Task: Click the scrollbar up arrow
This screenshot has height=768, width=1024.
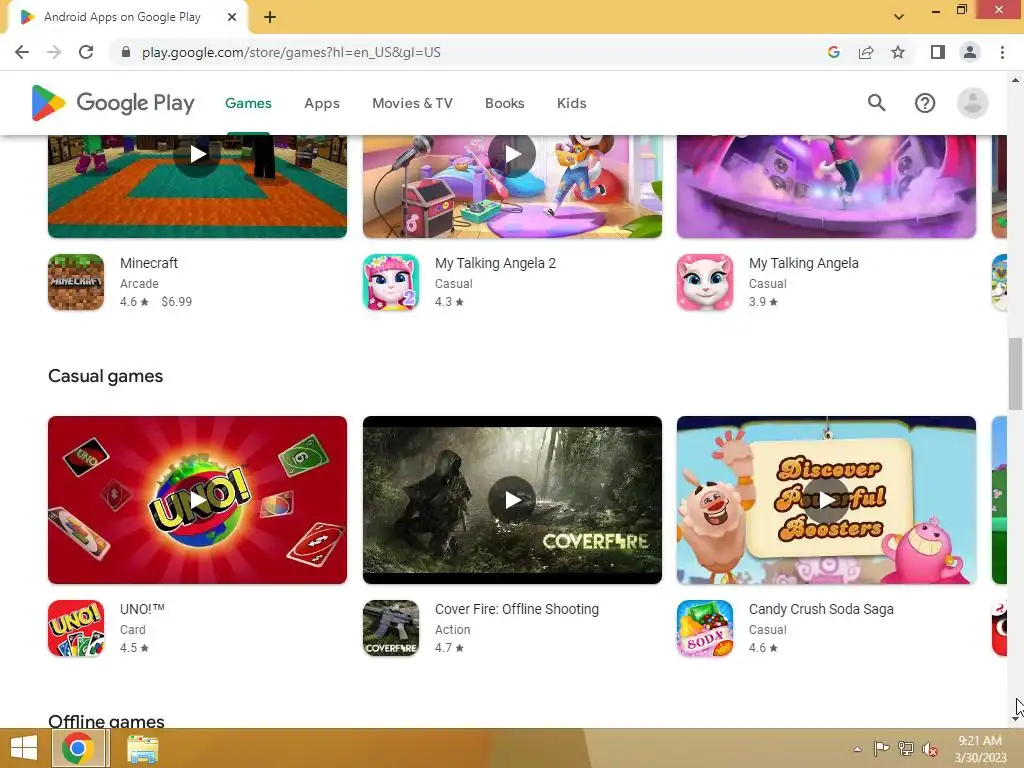Action: [1015, 80]
